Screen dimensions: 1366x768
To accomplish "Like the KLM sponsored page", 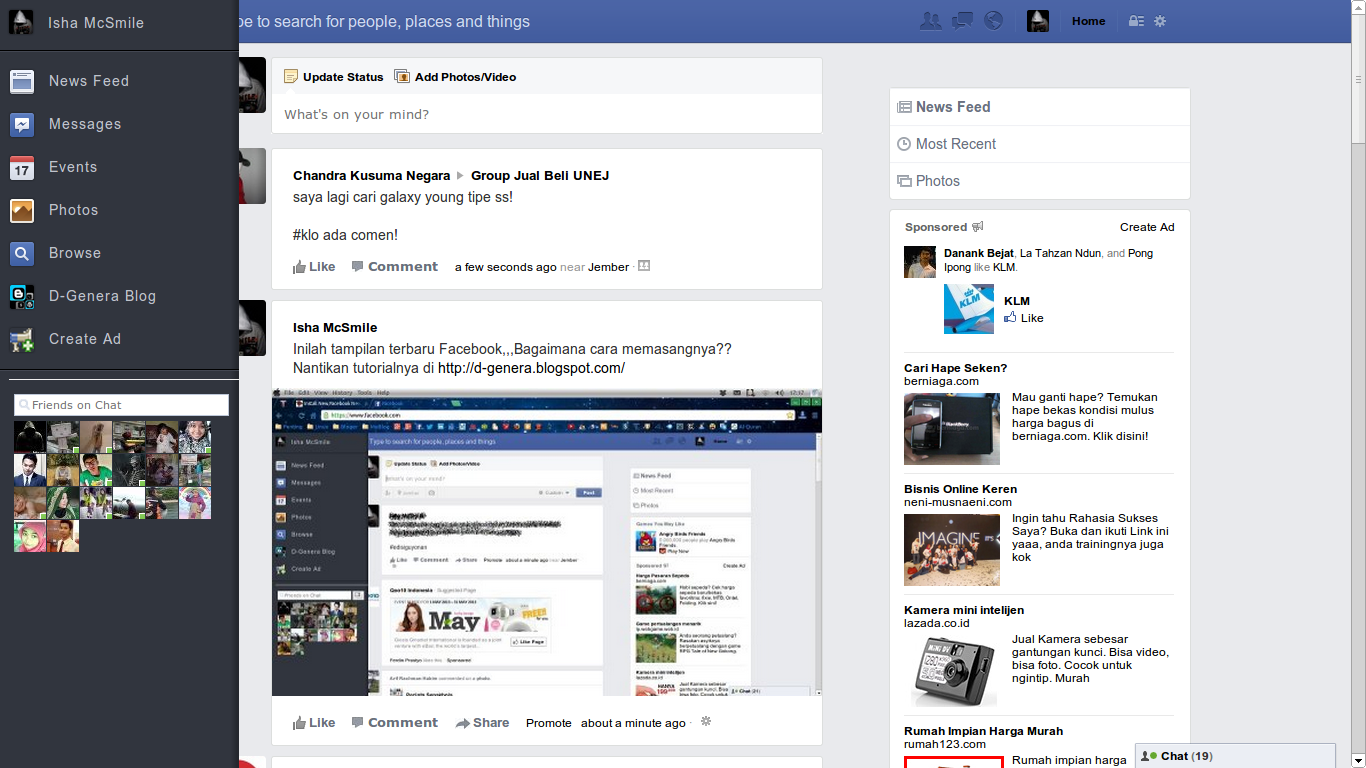I will pos(1025,318).
